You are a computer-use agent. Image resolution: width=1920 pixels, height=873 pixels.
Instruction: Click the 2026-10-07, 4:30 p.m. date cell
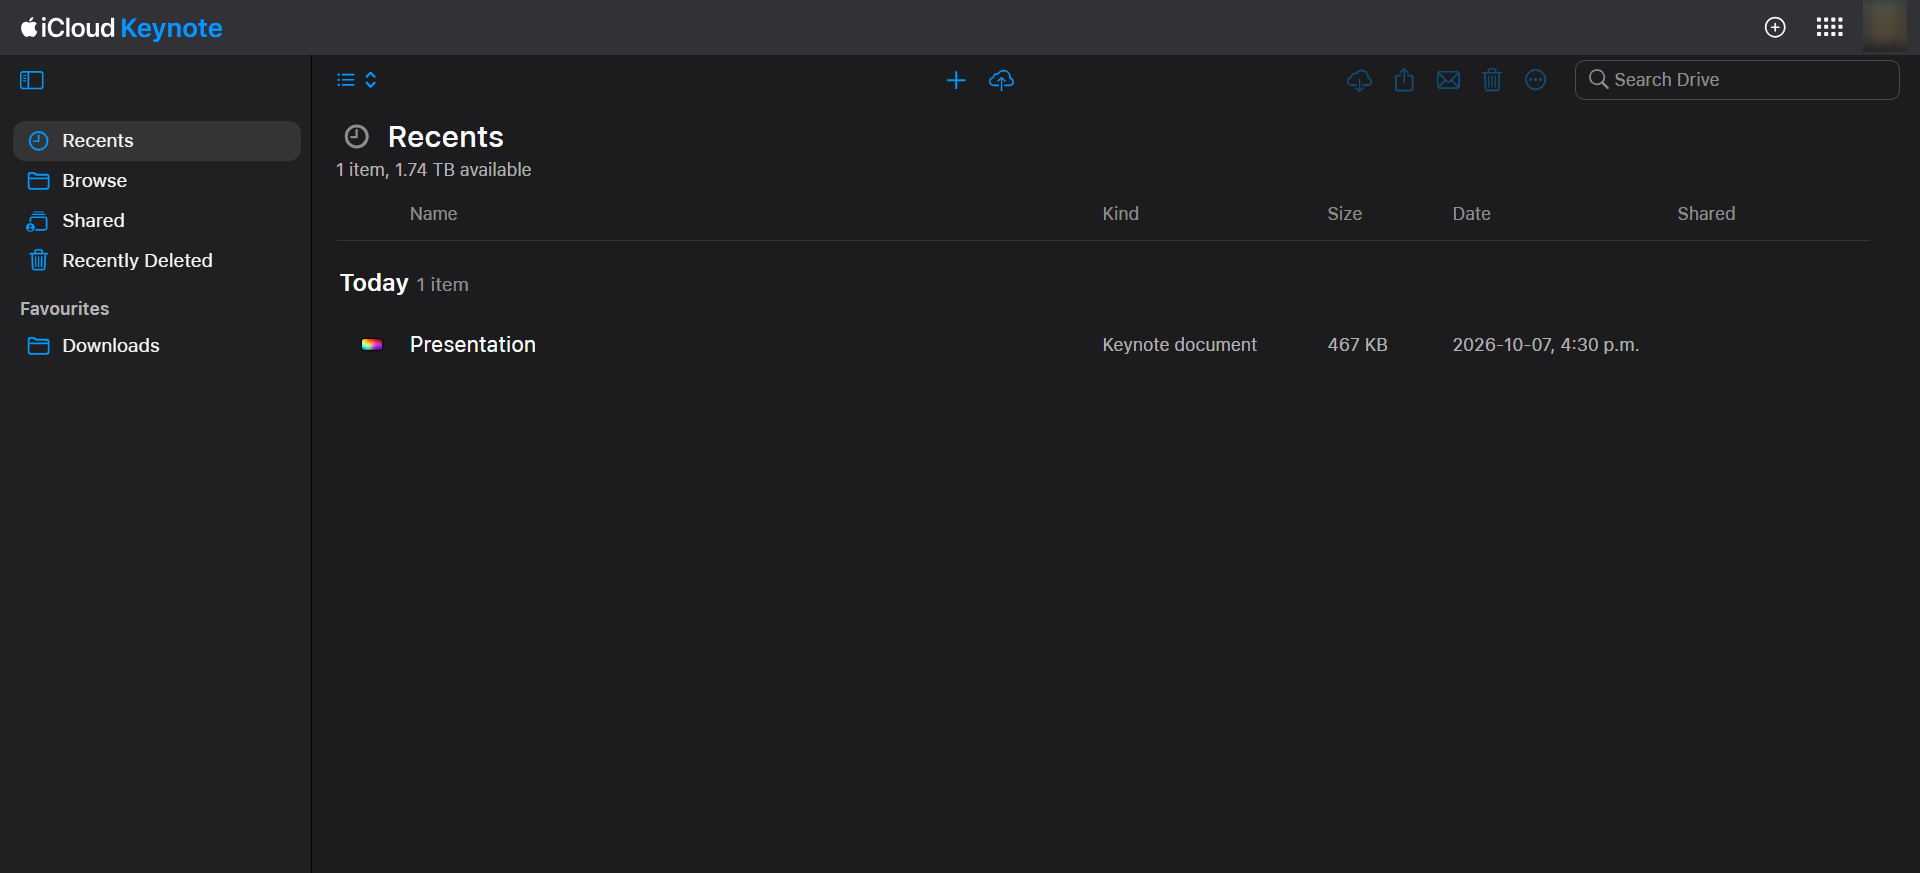click(x=1545, y=345)
